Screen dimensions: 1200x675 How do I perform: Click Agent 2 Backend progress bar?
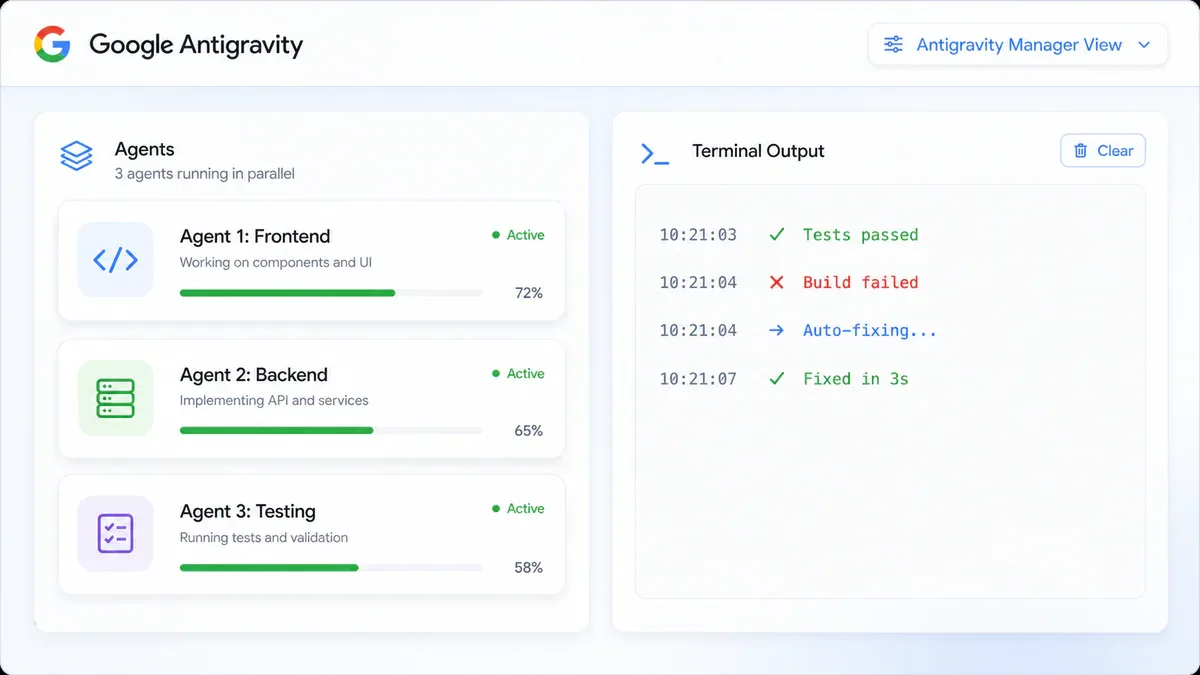pos(331,431)
